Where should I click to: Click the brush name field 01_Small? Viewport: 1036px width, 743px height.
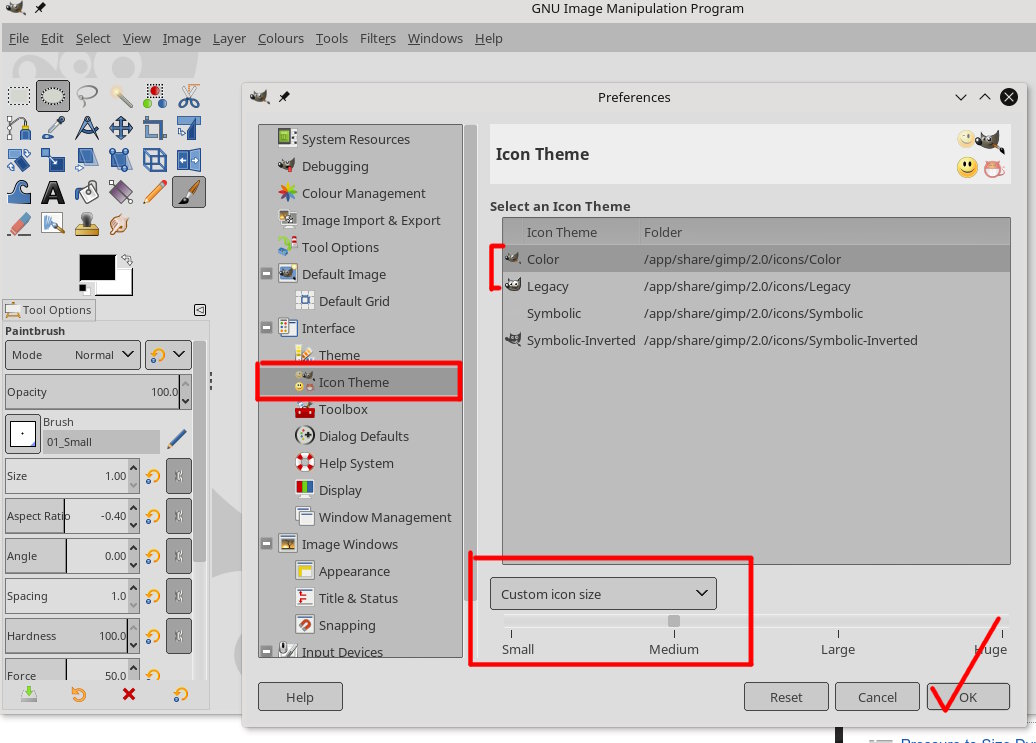(x=102, y=442)
